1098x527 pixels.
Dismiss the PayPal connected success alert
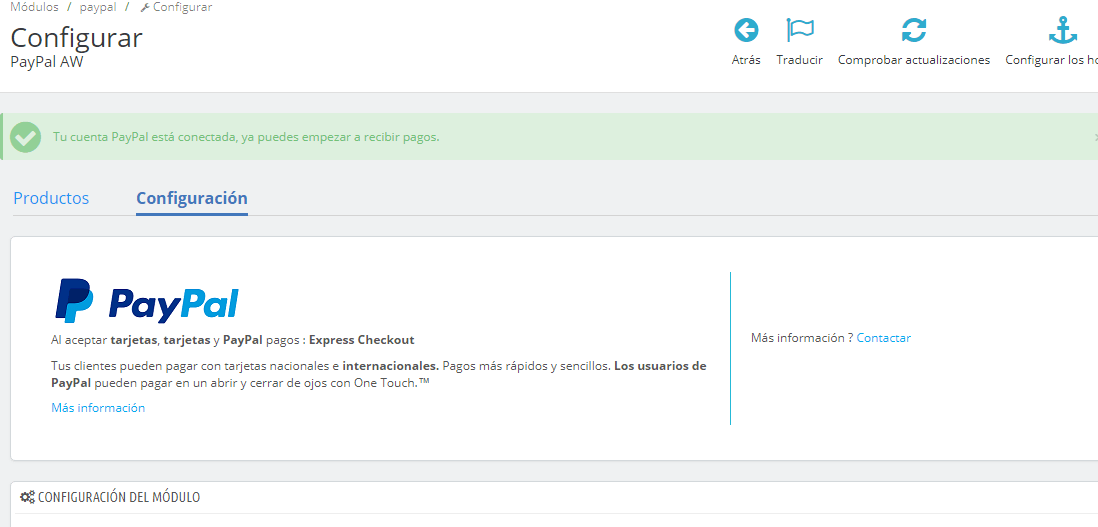(1095, 137)
